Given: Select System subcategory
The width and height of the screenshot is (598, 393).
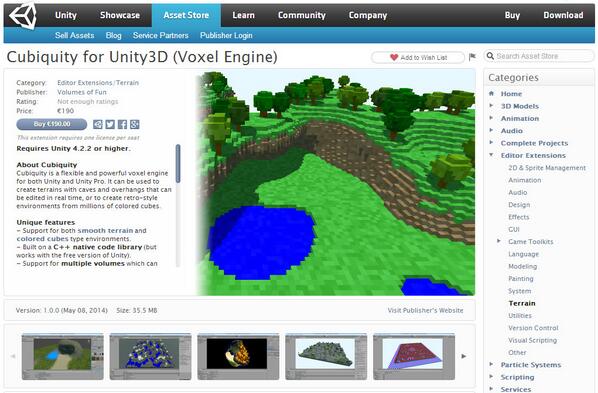Looking at the screenshot, I should [519, 291].
